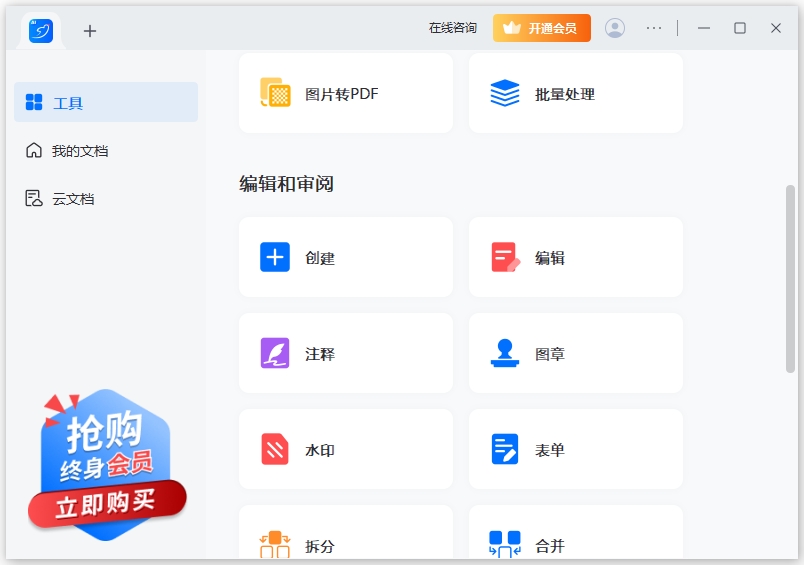Click the 立即购买 promo button
This screenshot has height=565, width=804.
[x=107, y=503]
